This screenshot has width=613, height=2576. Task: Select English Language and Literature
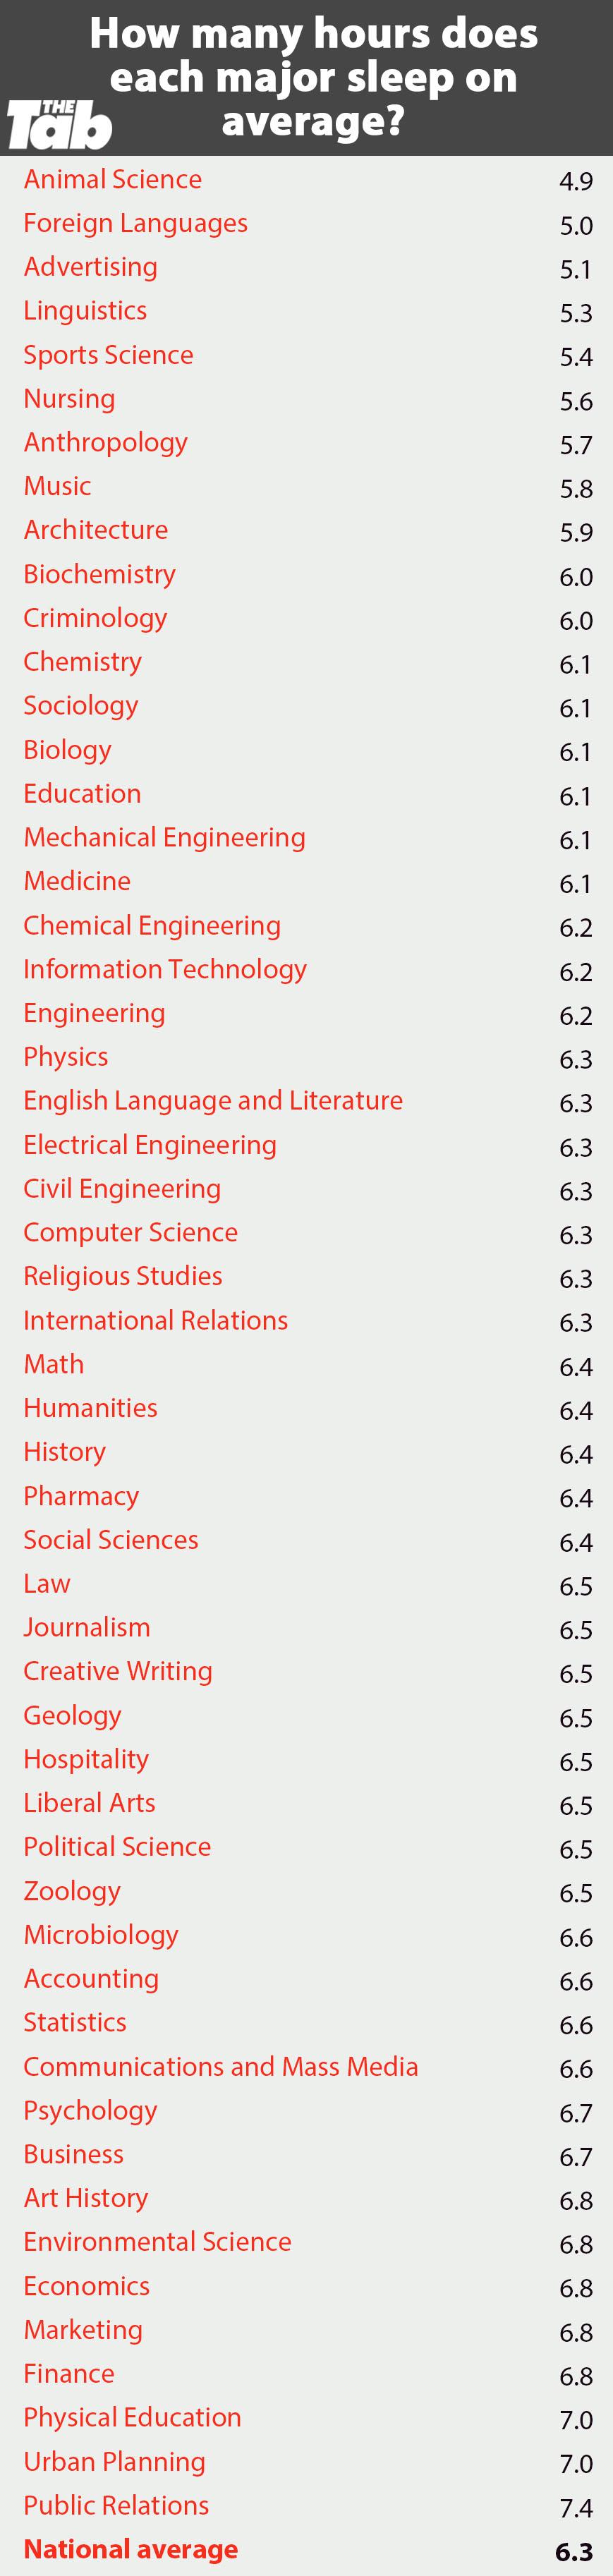[213, 1101]
